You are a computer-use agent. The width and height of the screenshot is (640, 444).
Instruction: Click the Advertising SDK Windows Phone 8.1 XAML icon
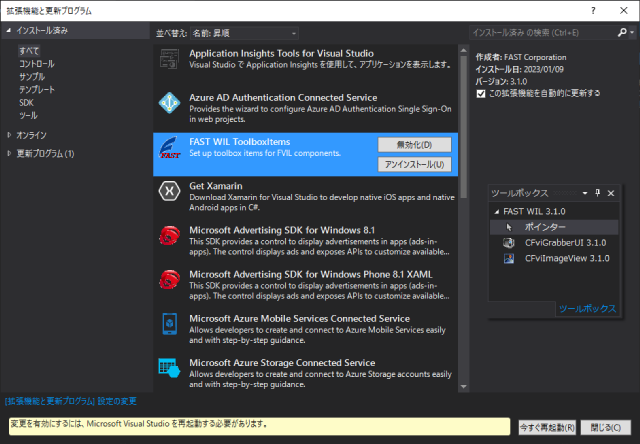(169, 280)
